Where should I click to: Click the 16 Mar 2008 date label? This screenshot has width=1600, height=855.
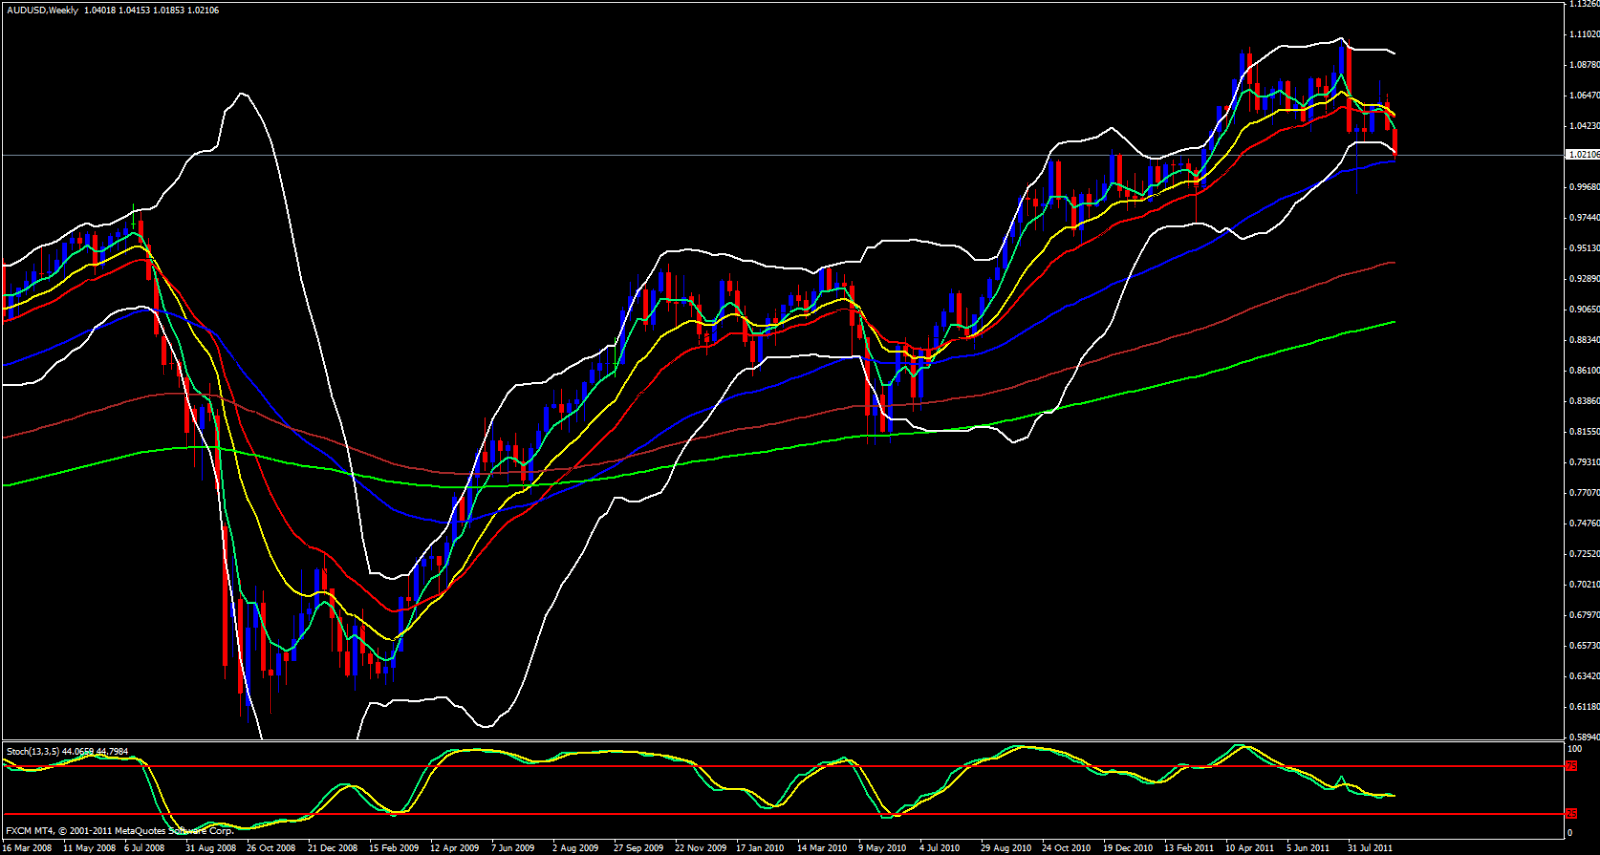[27, 848]
